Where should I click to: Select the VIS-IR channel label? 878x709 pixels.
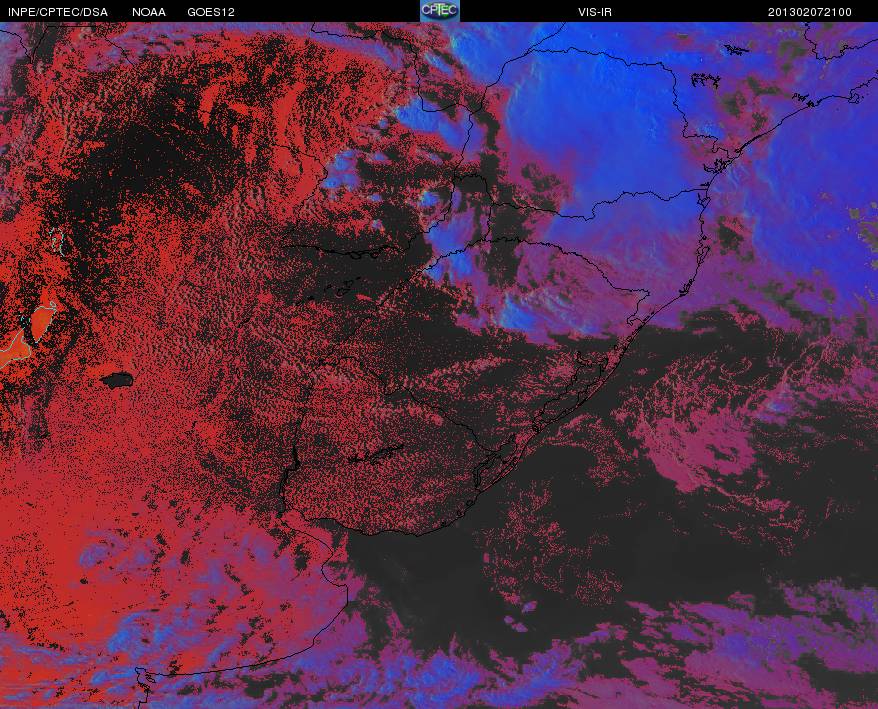click(595, 12)
